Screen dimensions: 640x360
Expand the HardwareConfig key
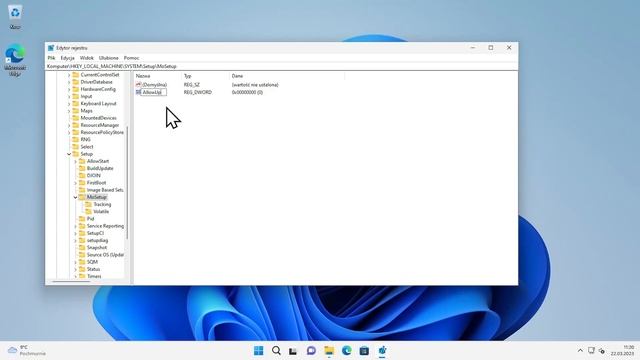click(69, 89)
